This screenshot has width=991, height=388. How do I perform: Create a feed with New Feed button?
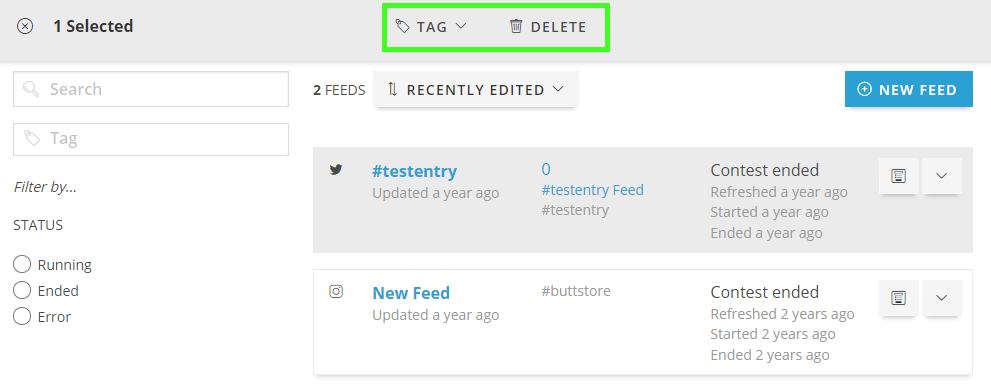[x=908, y=89]
